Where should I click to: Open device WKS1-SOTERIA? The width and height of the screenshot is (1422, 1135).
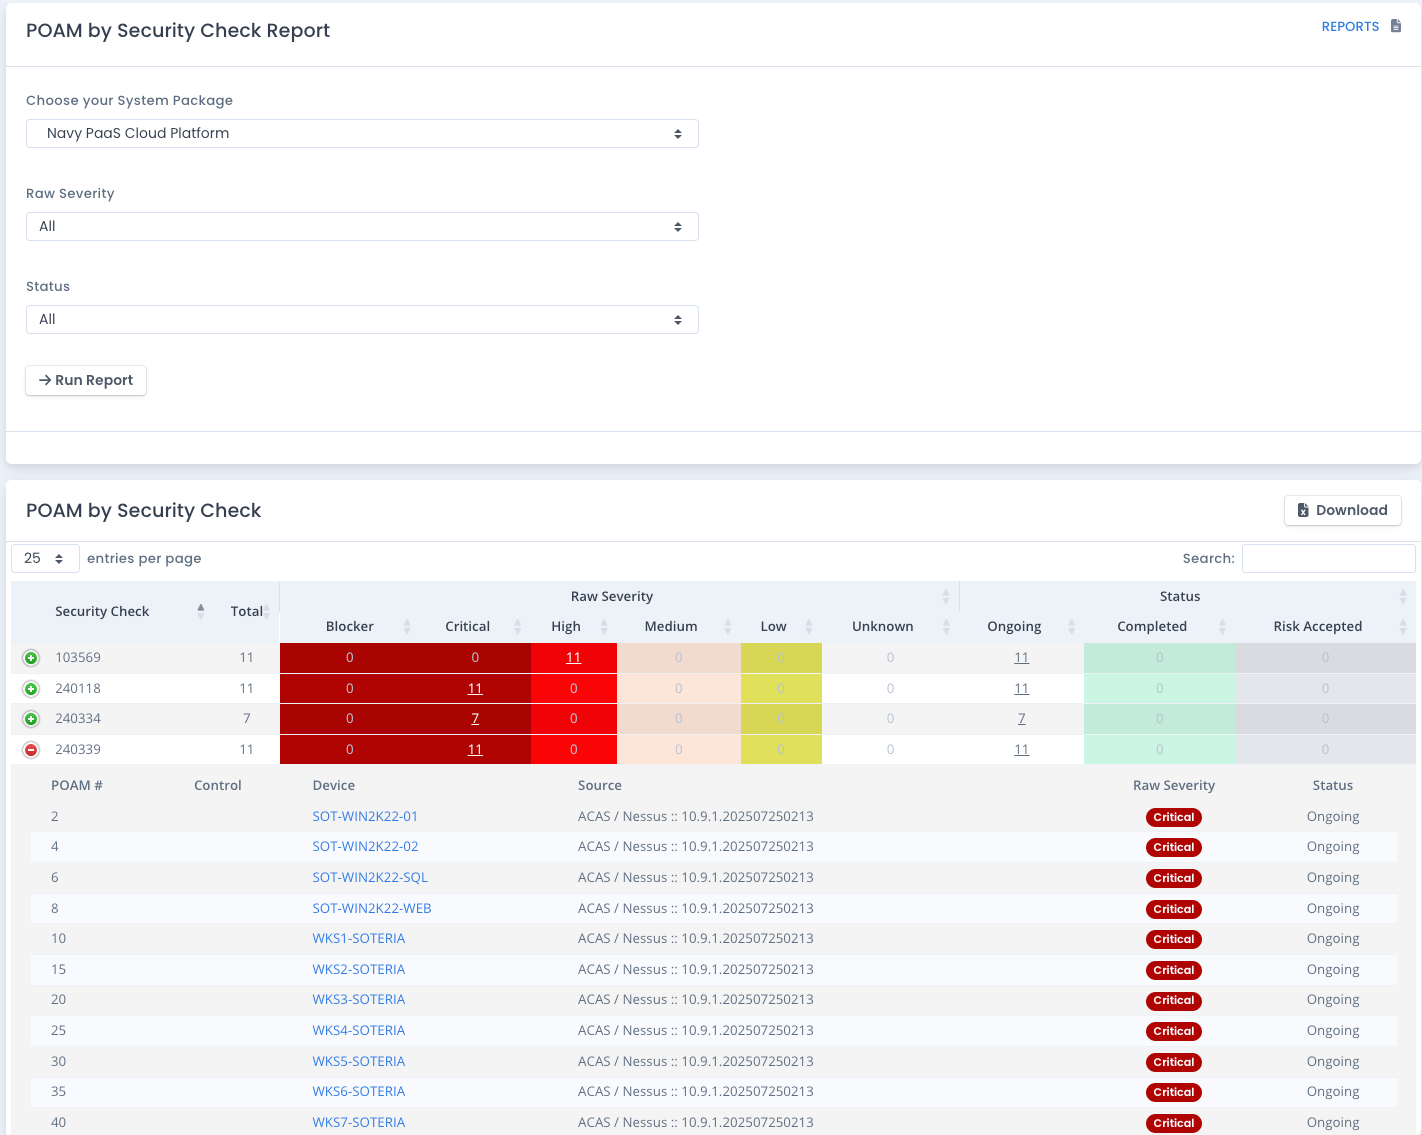[359, 938]
